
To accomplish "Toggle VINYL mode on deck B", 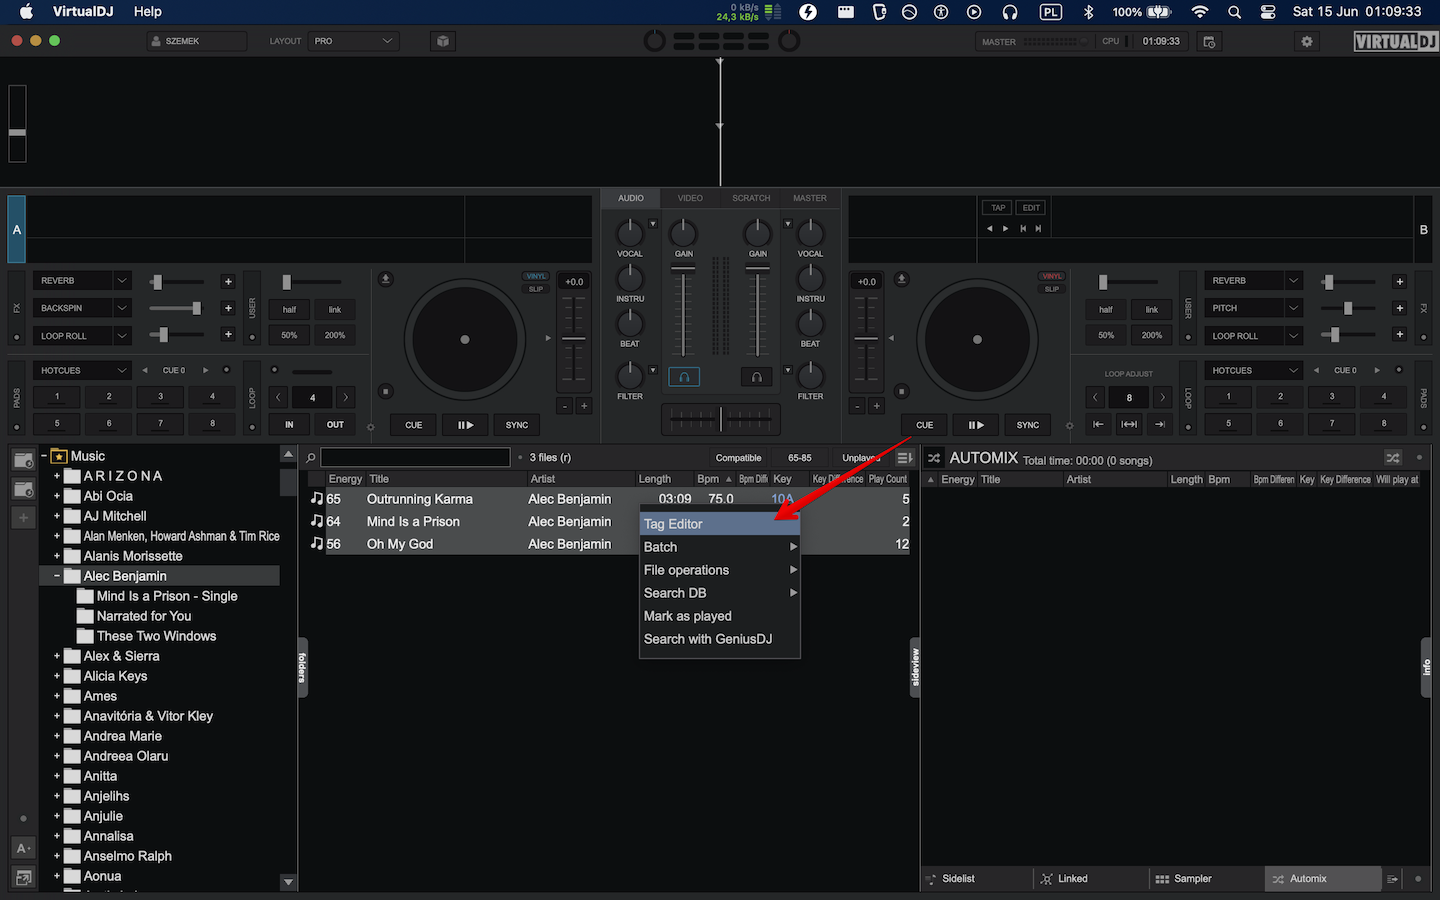I will pos(1052,276).
